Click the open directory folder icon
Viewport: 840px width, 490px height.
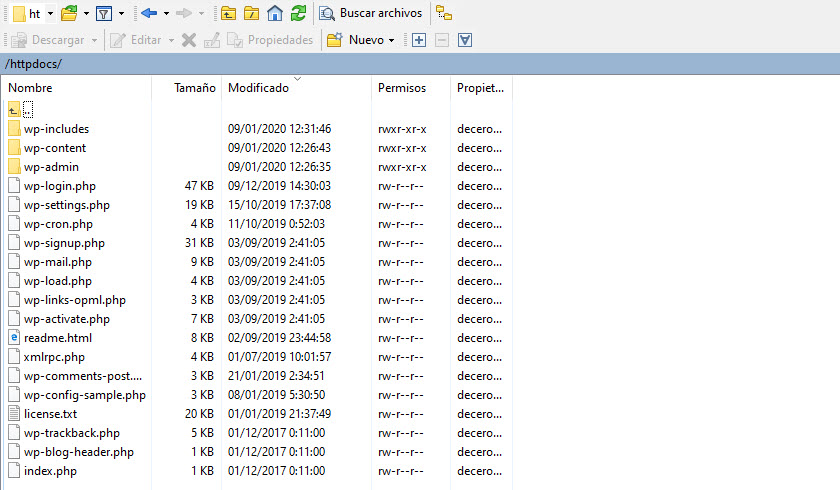[x=69, y=13]
